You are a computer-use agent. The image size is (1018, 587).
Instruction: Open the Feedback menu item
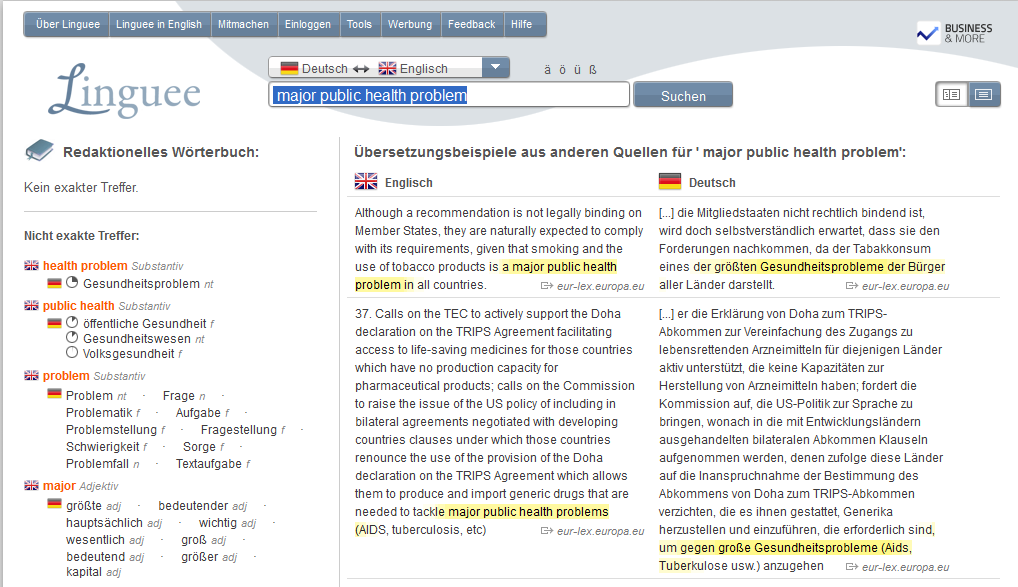(x=471, y=25)
